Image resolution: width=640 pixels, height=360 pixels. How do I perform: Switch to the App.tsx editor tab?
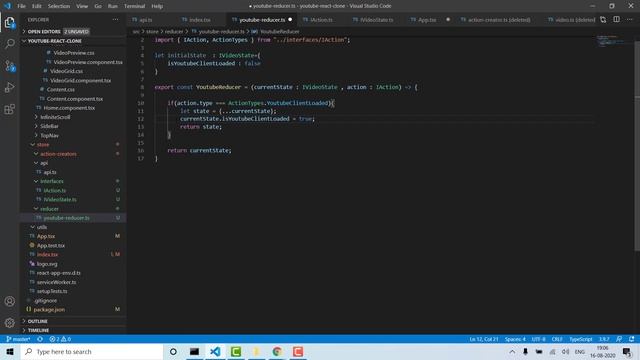tap(427, 20)
